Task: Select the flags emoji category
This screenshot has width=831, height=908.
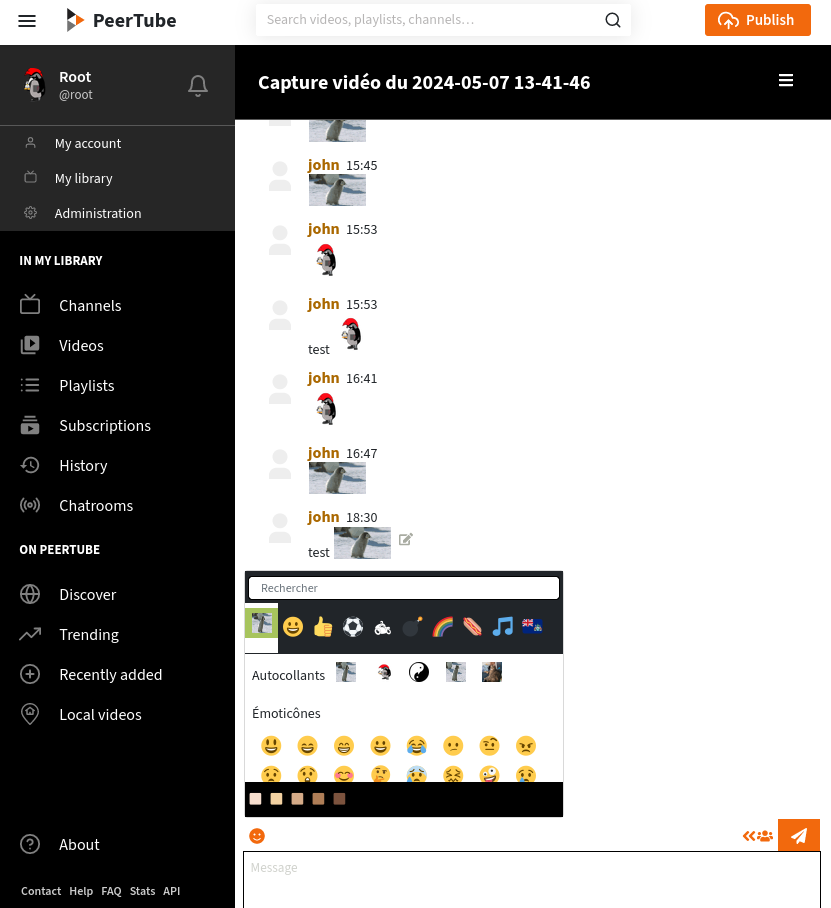Action: 532,627
